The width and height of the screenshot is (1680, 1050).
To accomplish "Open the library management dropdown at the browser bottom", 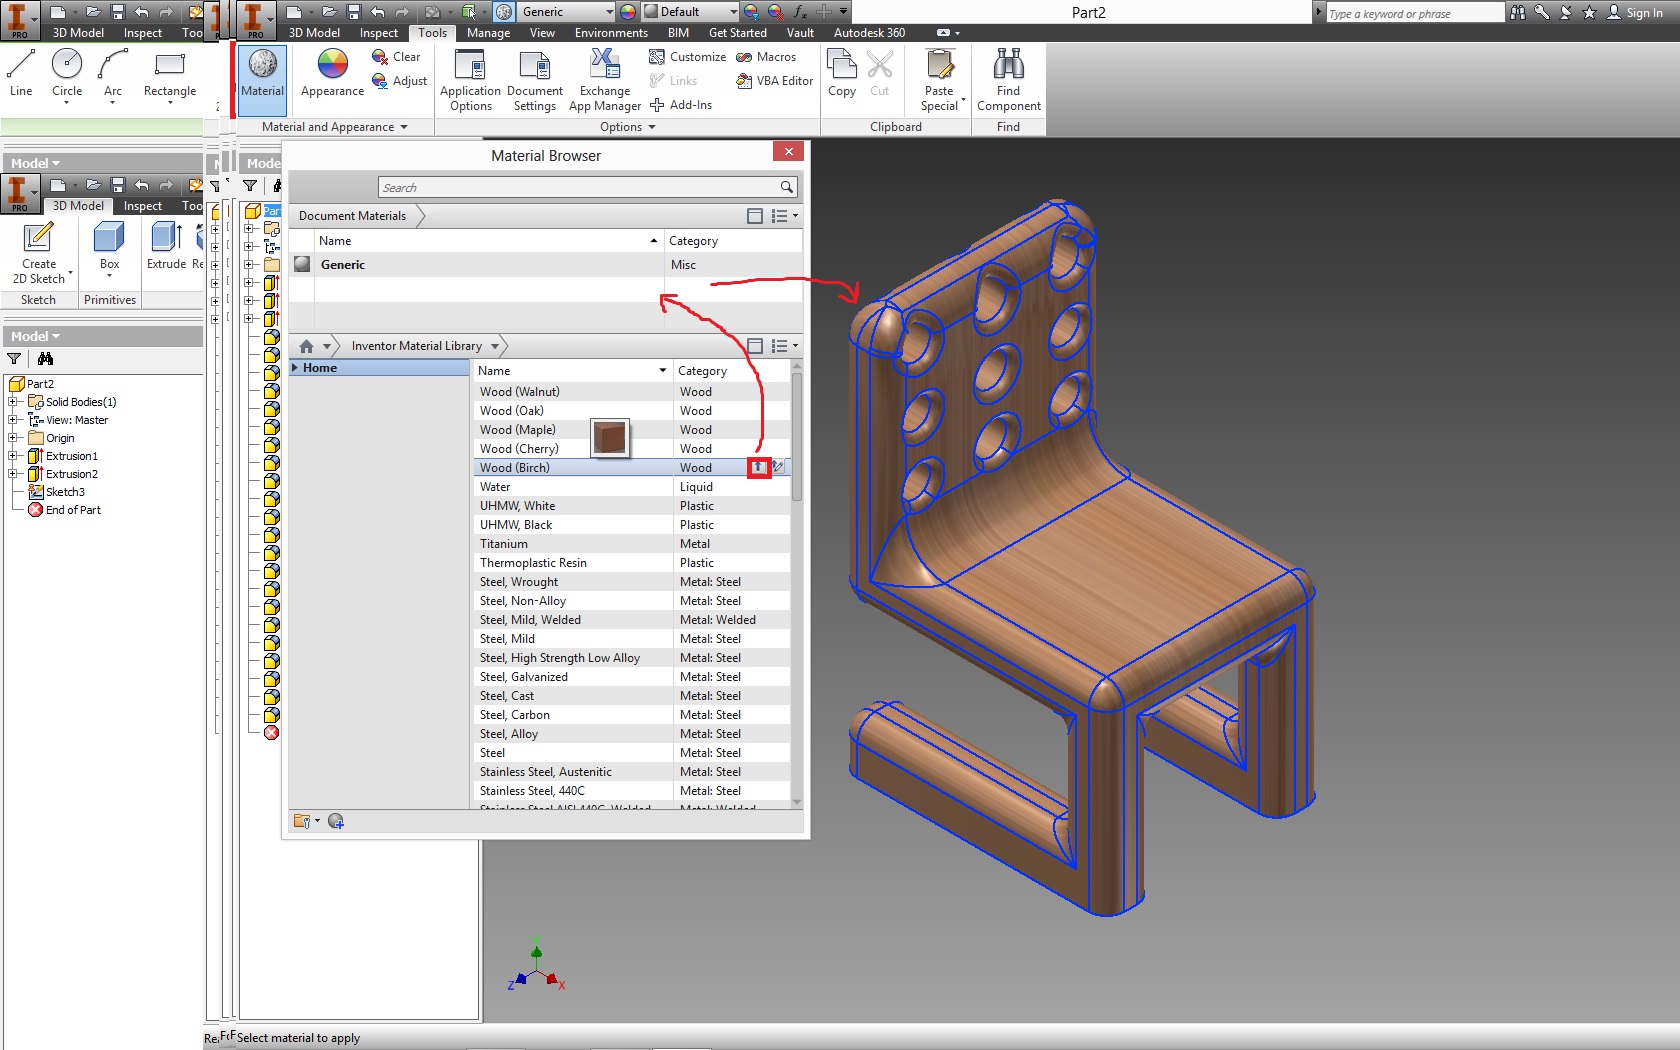I will click(x=306, y=821).
